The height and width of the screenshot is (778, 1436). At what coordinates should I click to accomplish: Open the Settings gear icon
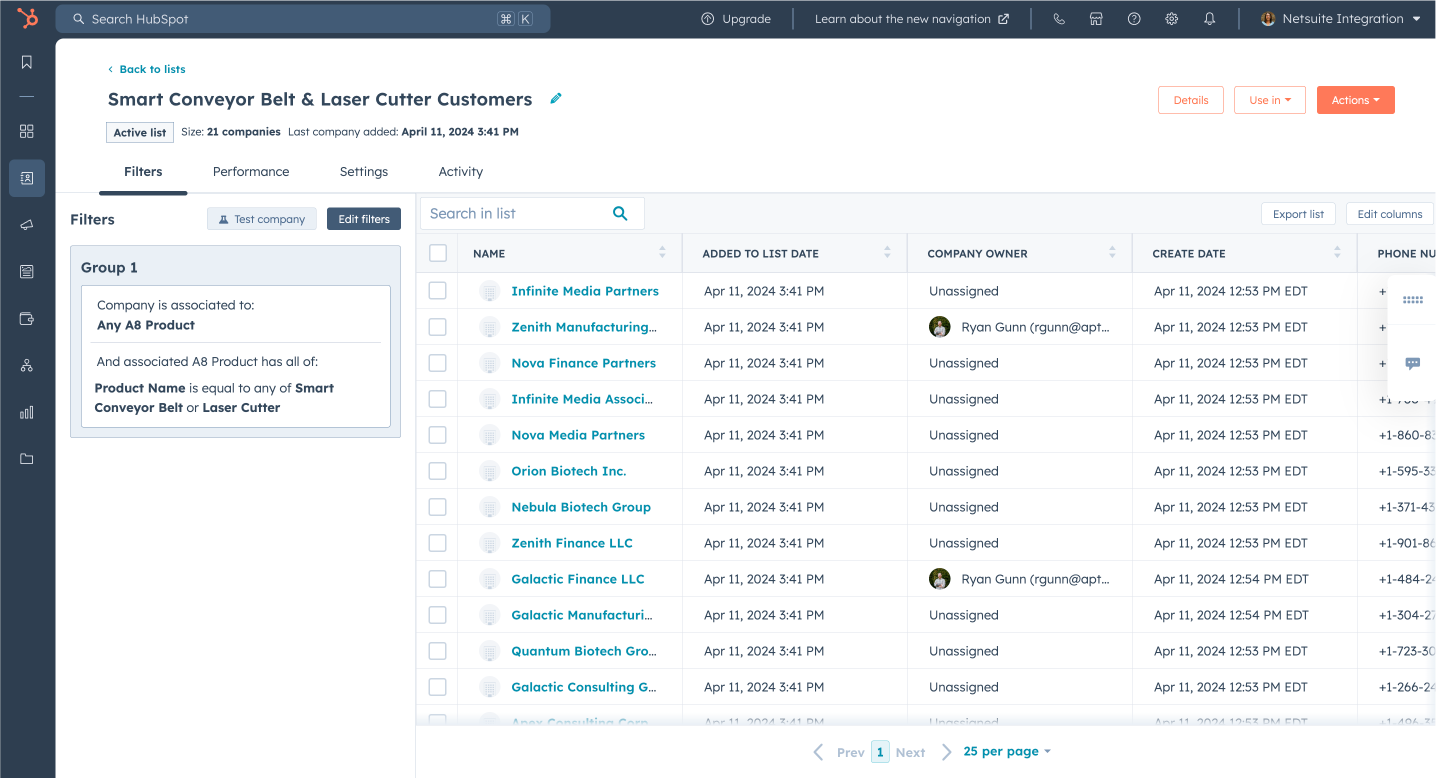pos(1172,19)
